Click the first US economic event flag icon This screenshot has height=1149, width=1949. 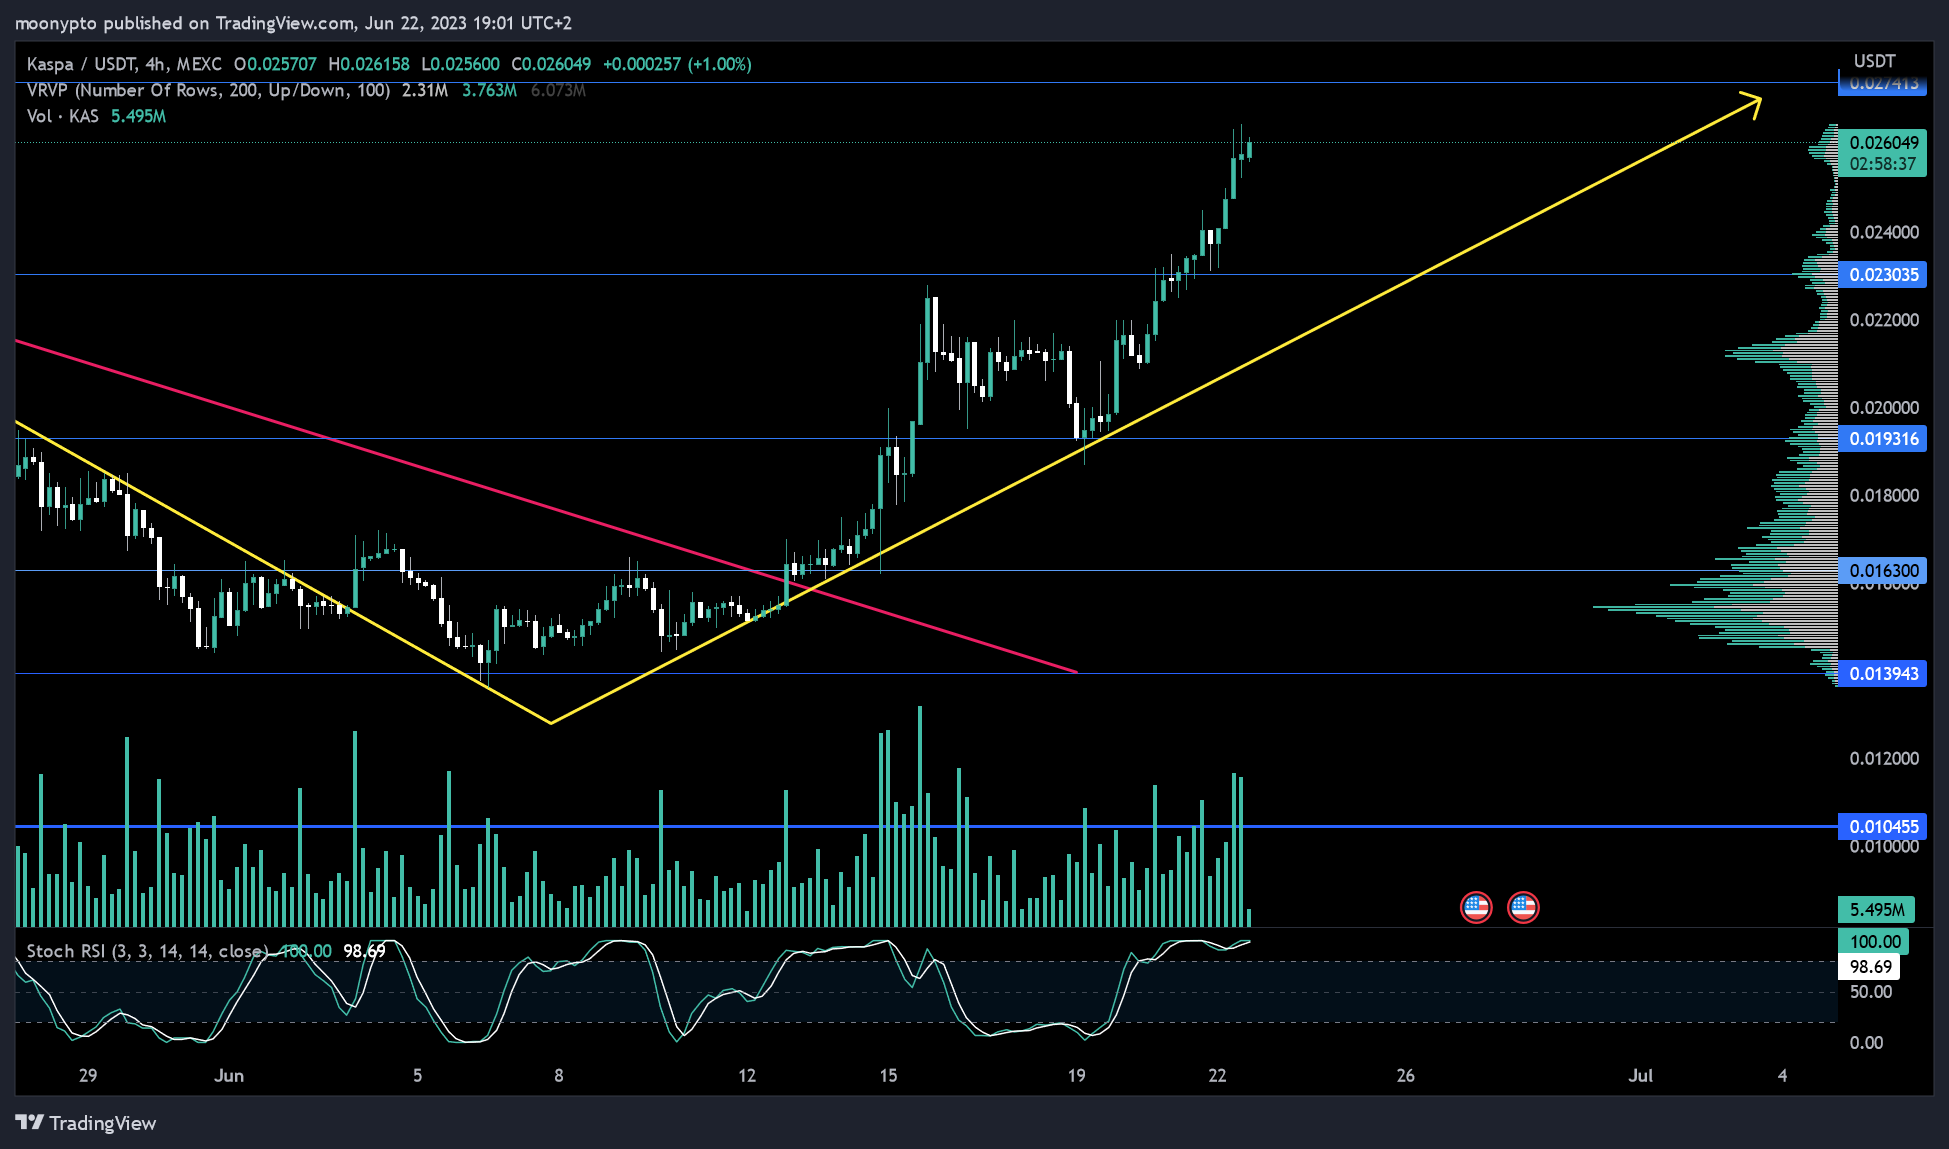tap(1476, 907)
